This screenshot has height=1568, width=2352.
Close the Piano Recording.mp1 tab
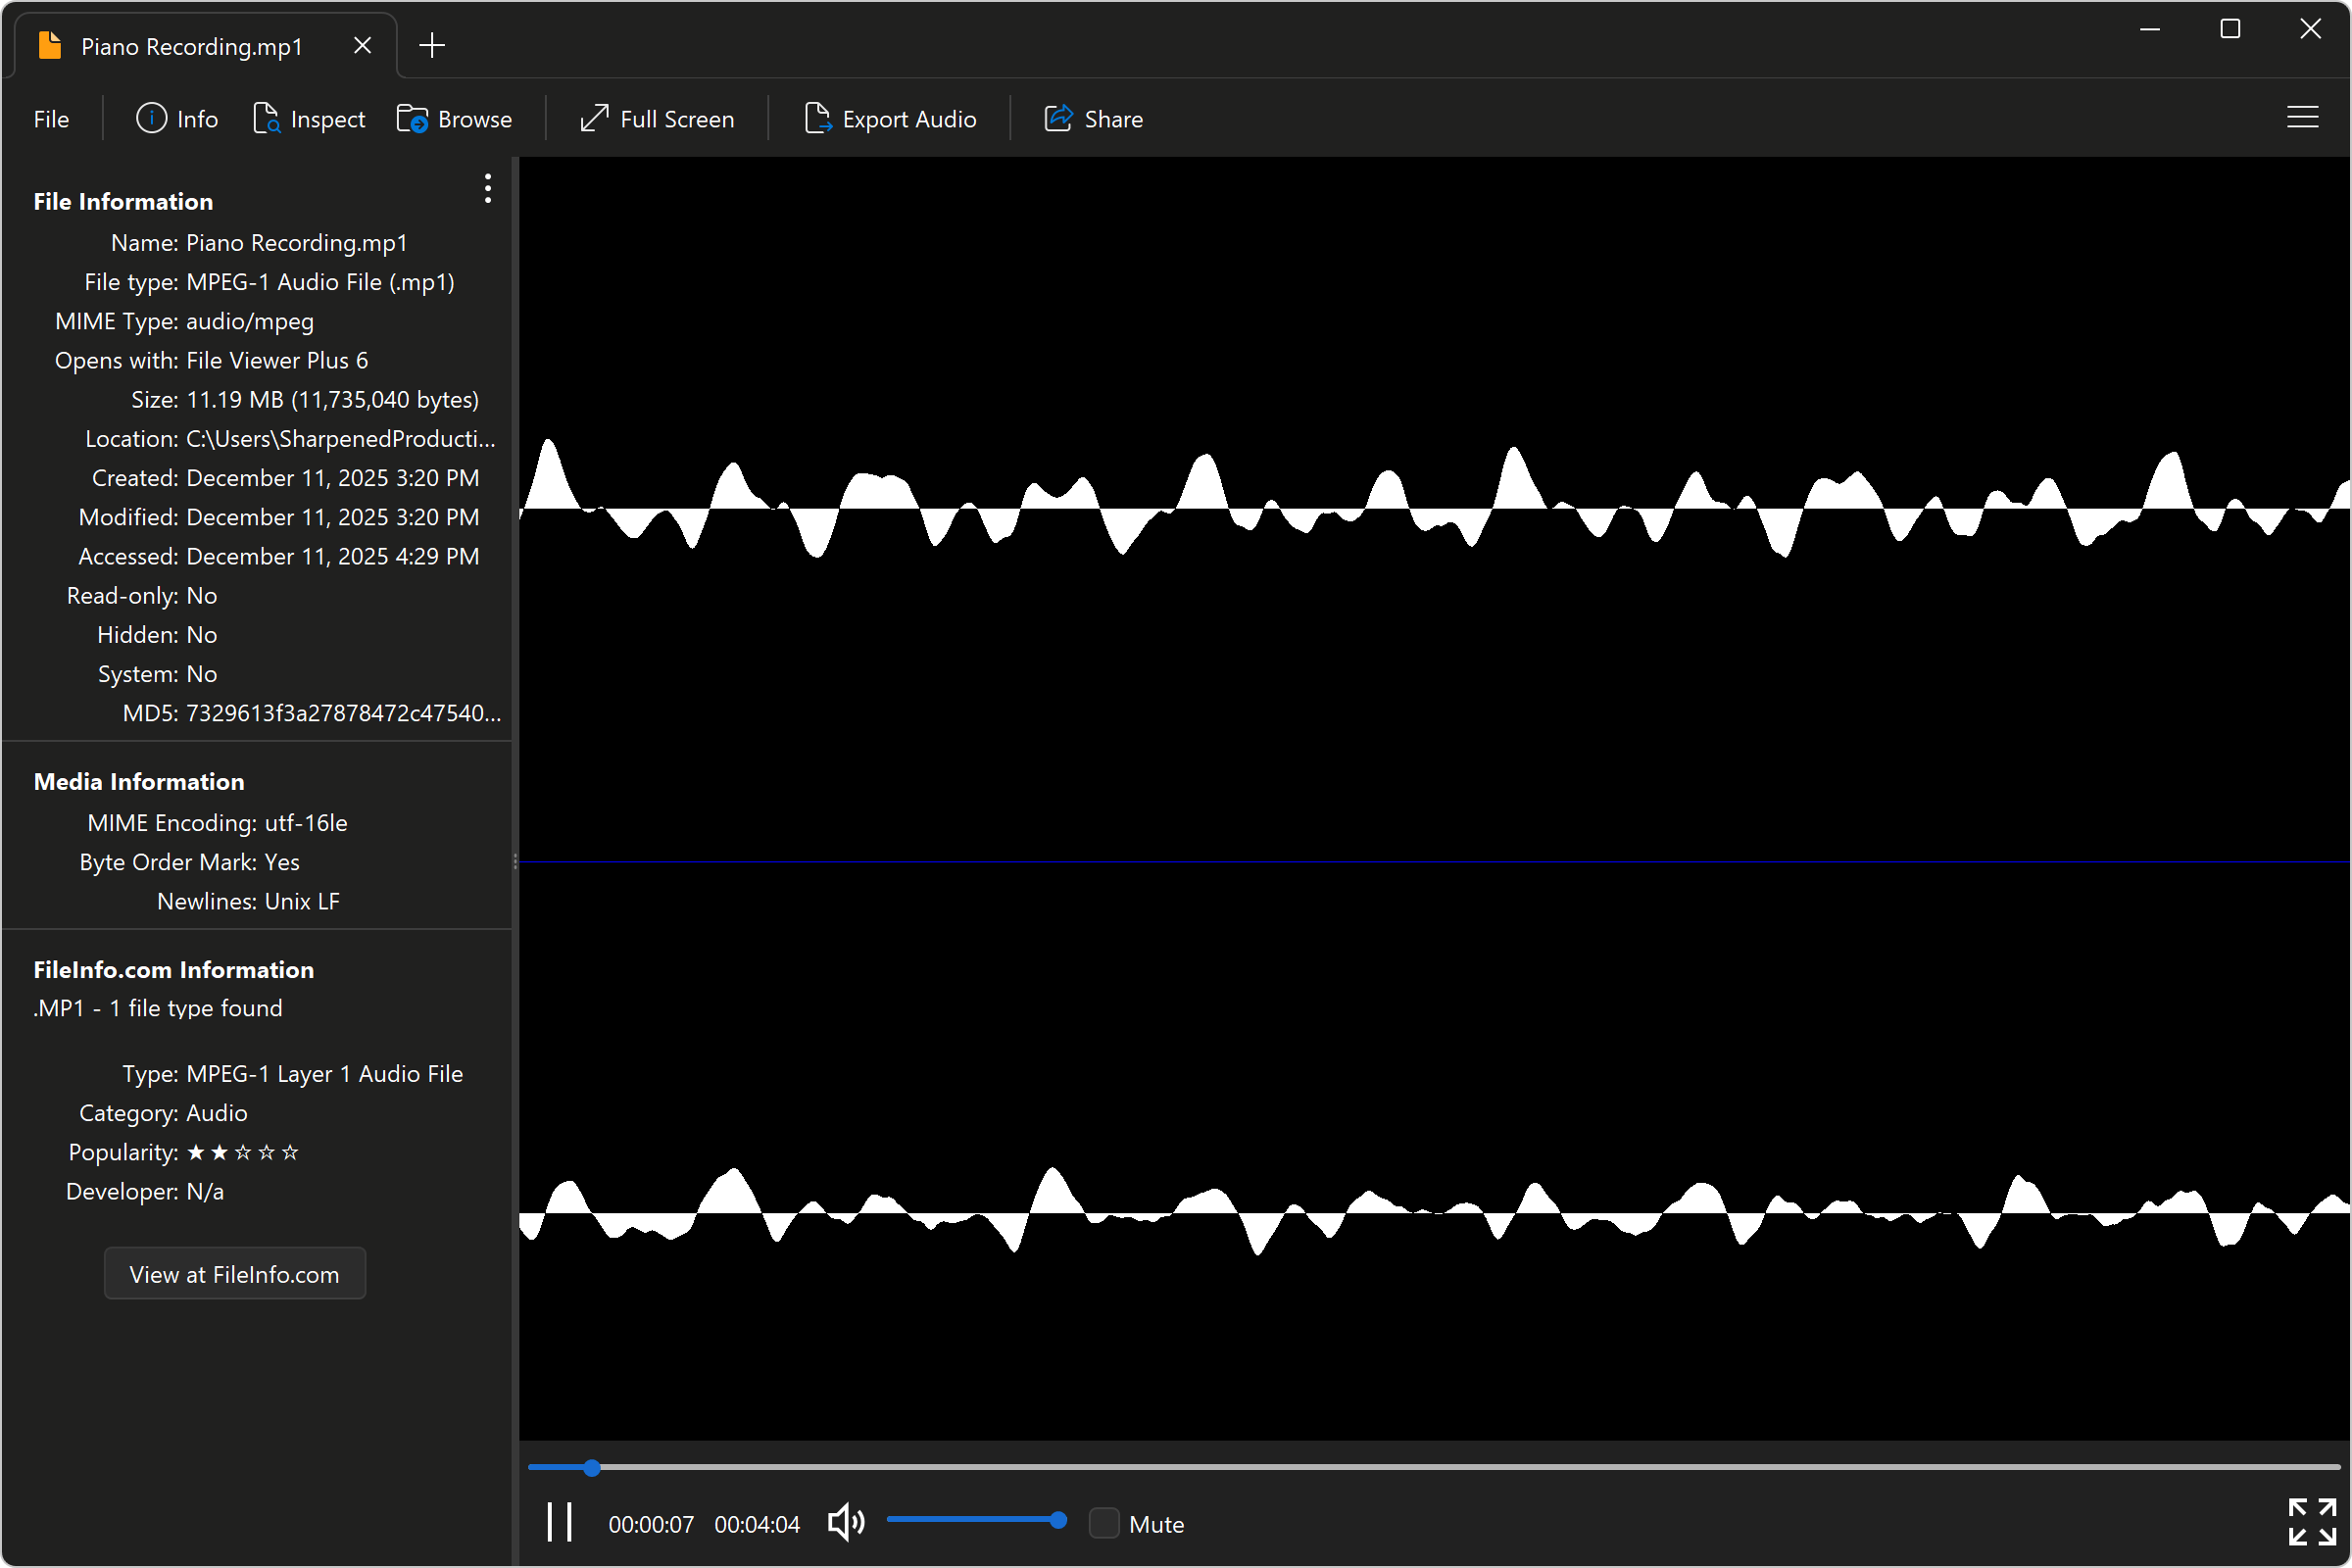[x=362, y=44]
